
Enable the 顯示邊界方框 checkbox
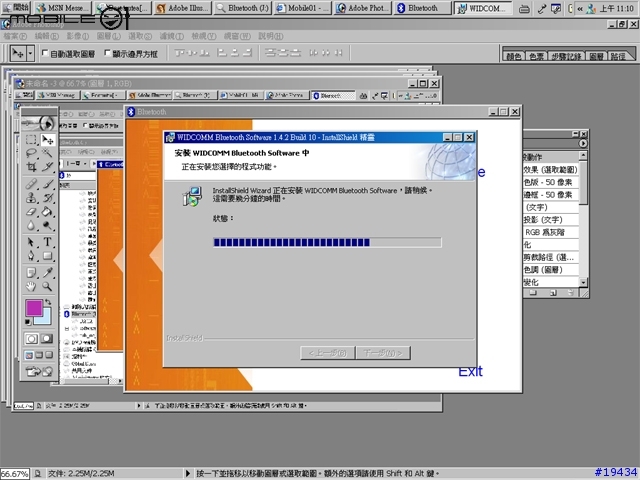point(107,53)
